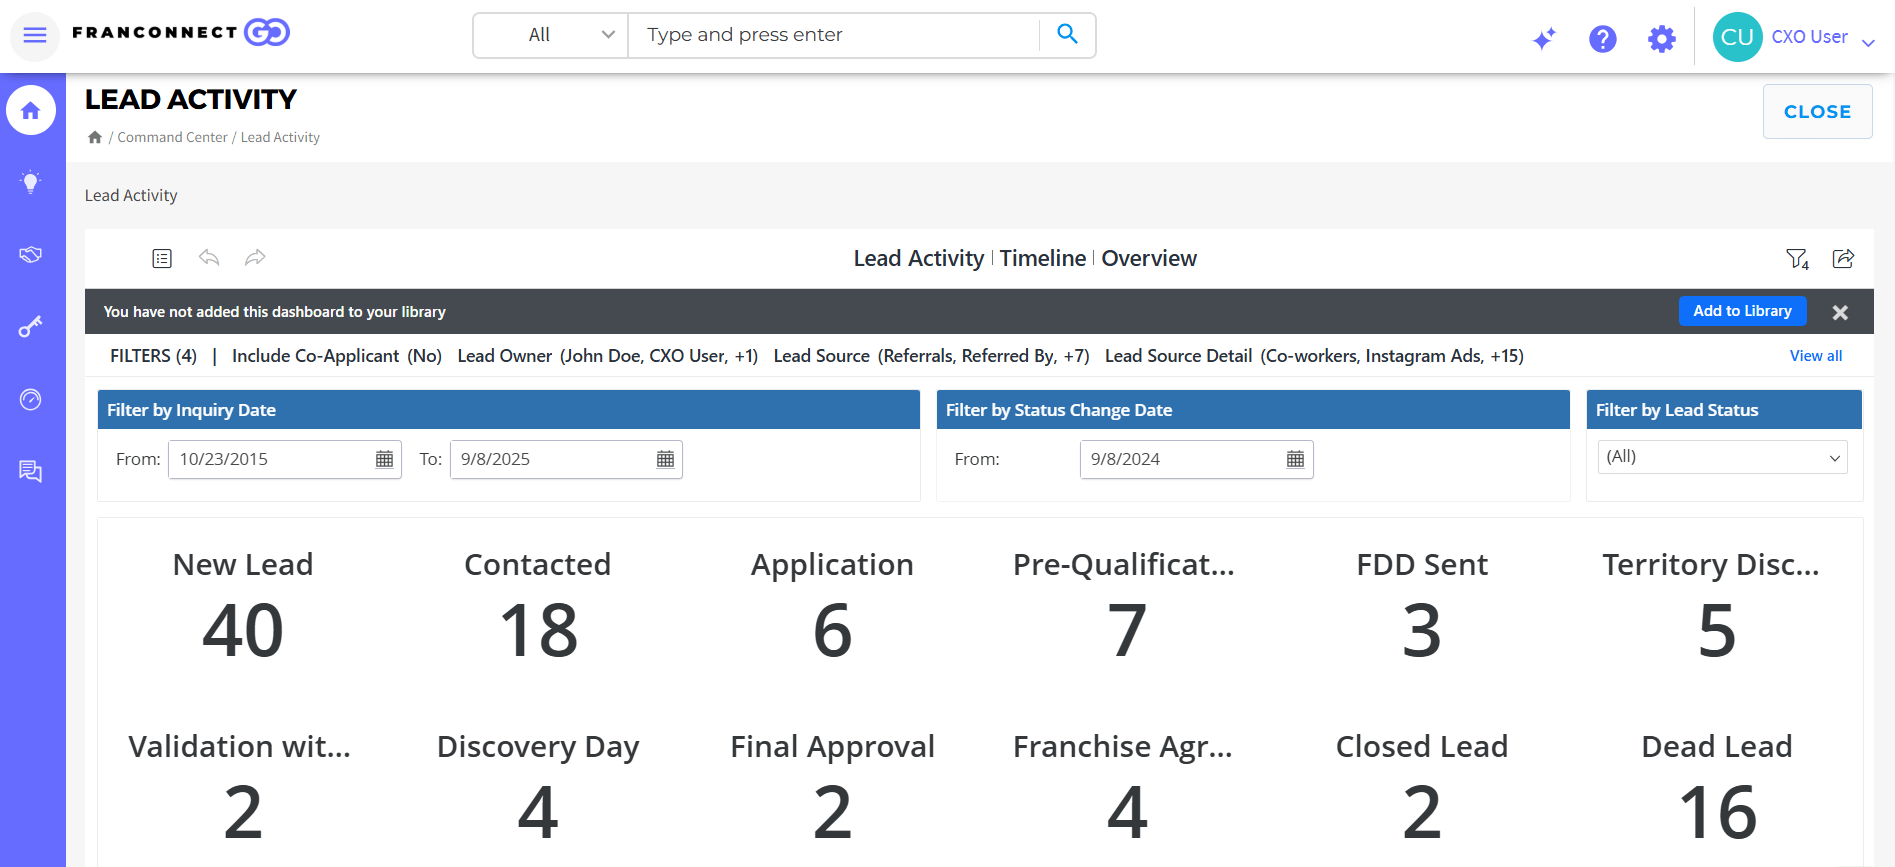1895x867 pixels.
Task: Click the Lead Owner filter
Action: tap(608, 356)
